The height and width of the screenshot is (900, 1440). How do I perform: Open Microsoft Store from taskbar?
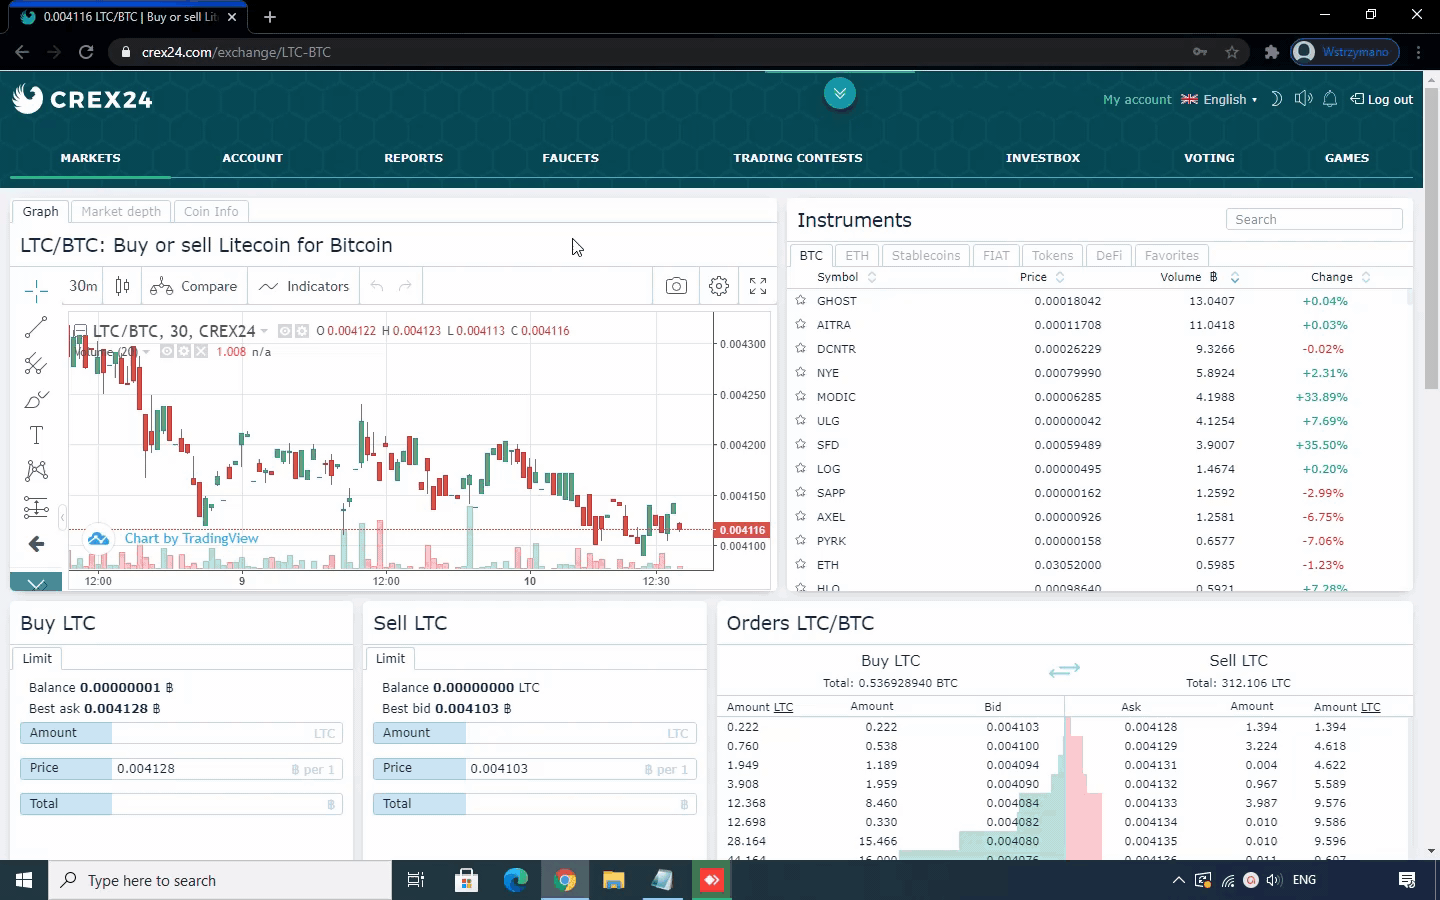pyautogui.click(x=466, y=880)
